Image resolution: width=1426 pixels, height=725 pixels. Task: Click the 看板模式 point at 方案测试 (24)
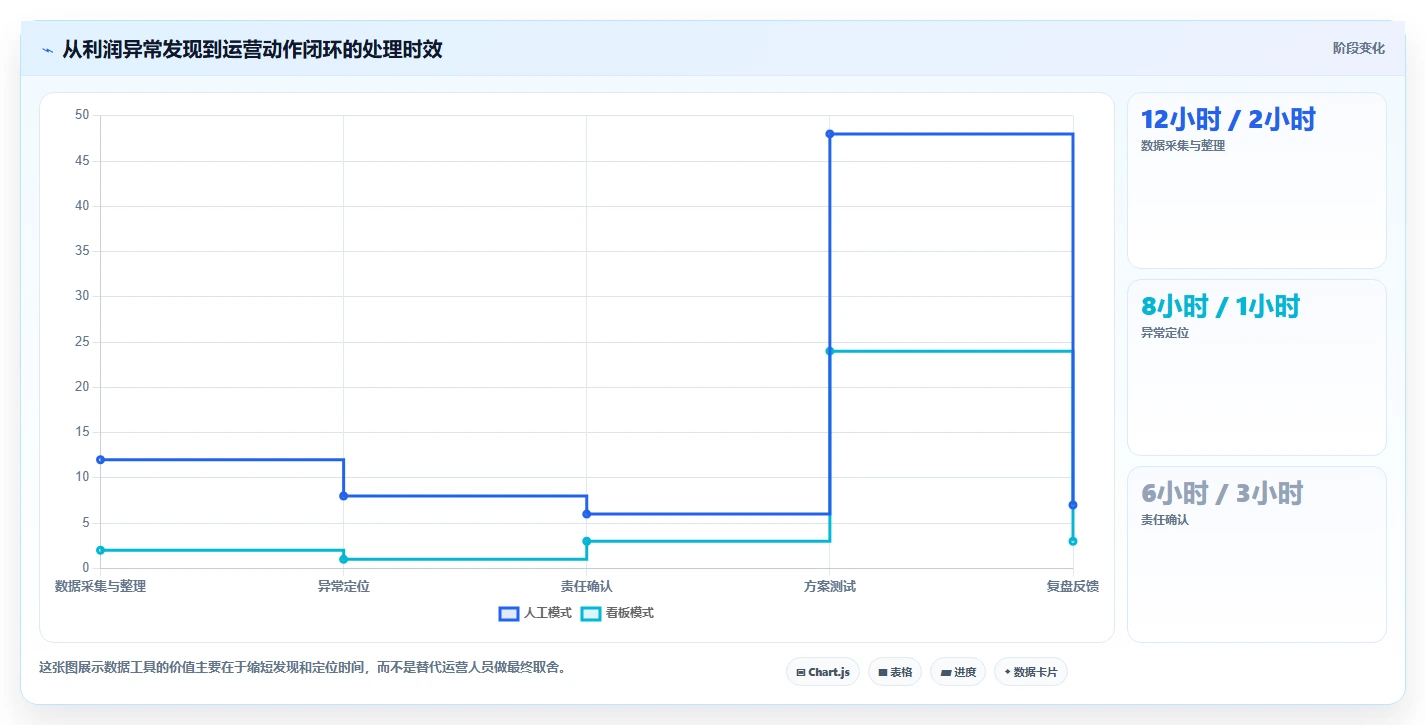pyautogui.click(x=830, y=351)
